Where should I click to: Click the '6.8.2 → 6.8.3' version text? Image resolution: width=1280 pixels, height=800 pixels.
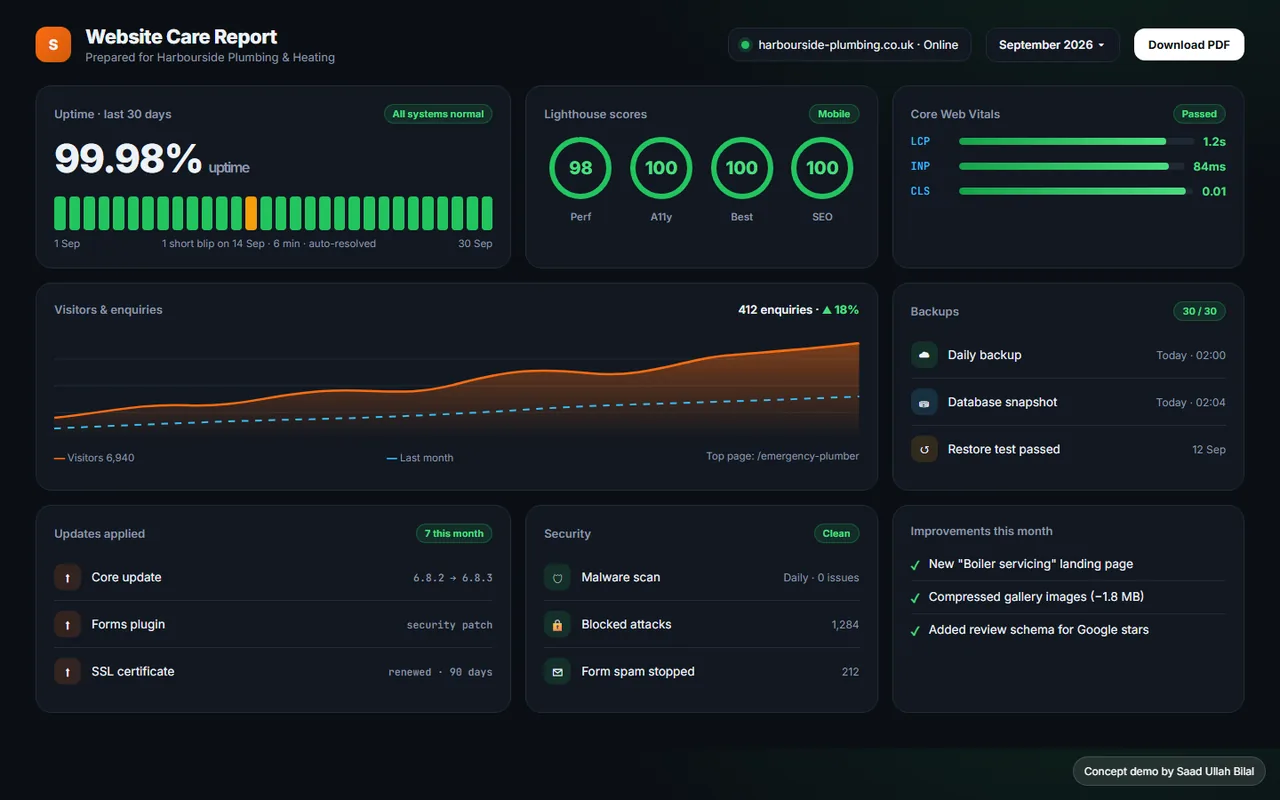pyautogui.click(x=453, y=578)
